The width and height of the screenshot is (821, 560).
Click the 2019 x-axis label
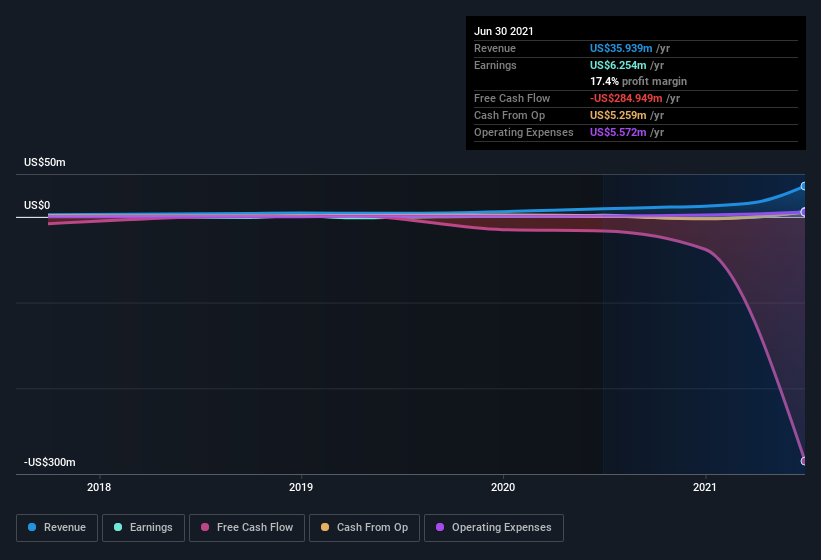click(x=301, y=487)
